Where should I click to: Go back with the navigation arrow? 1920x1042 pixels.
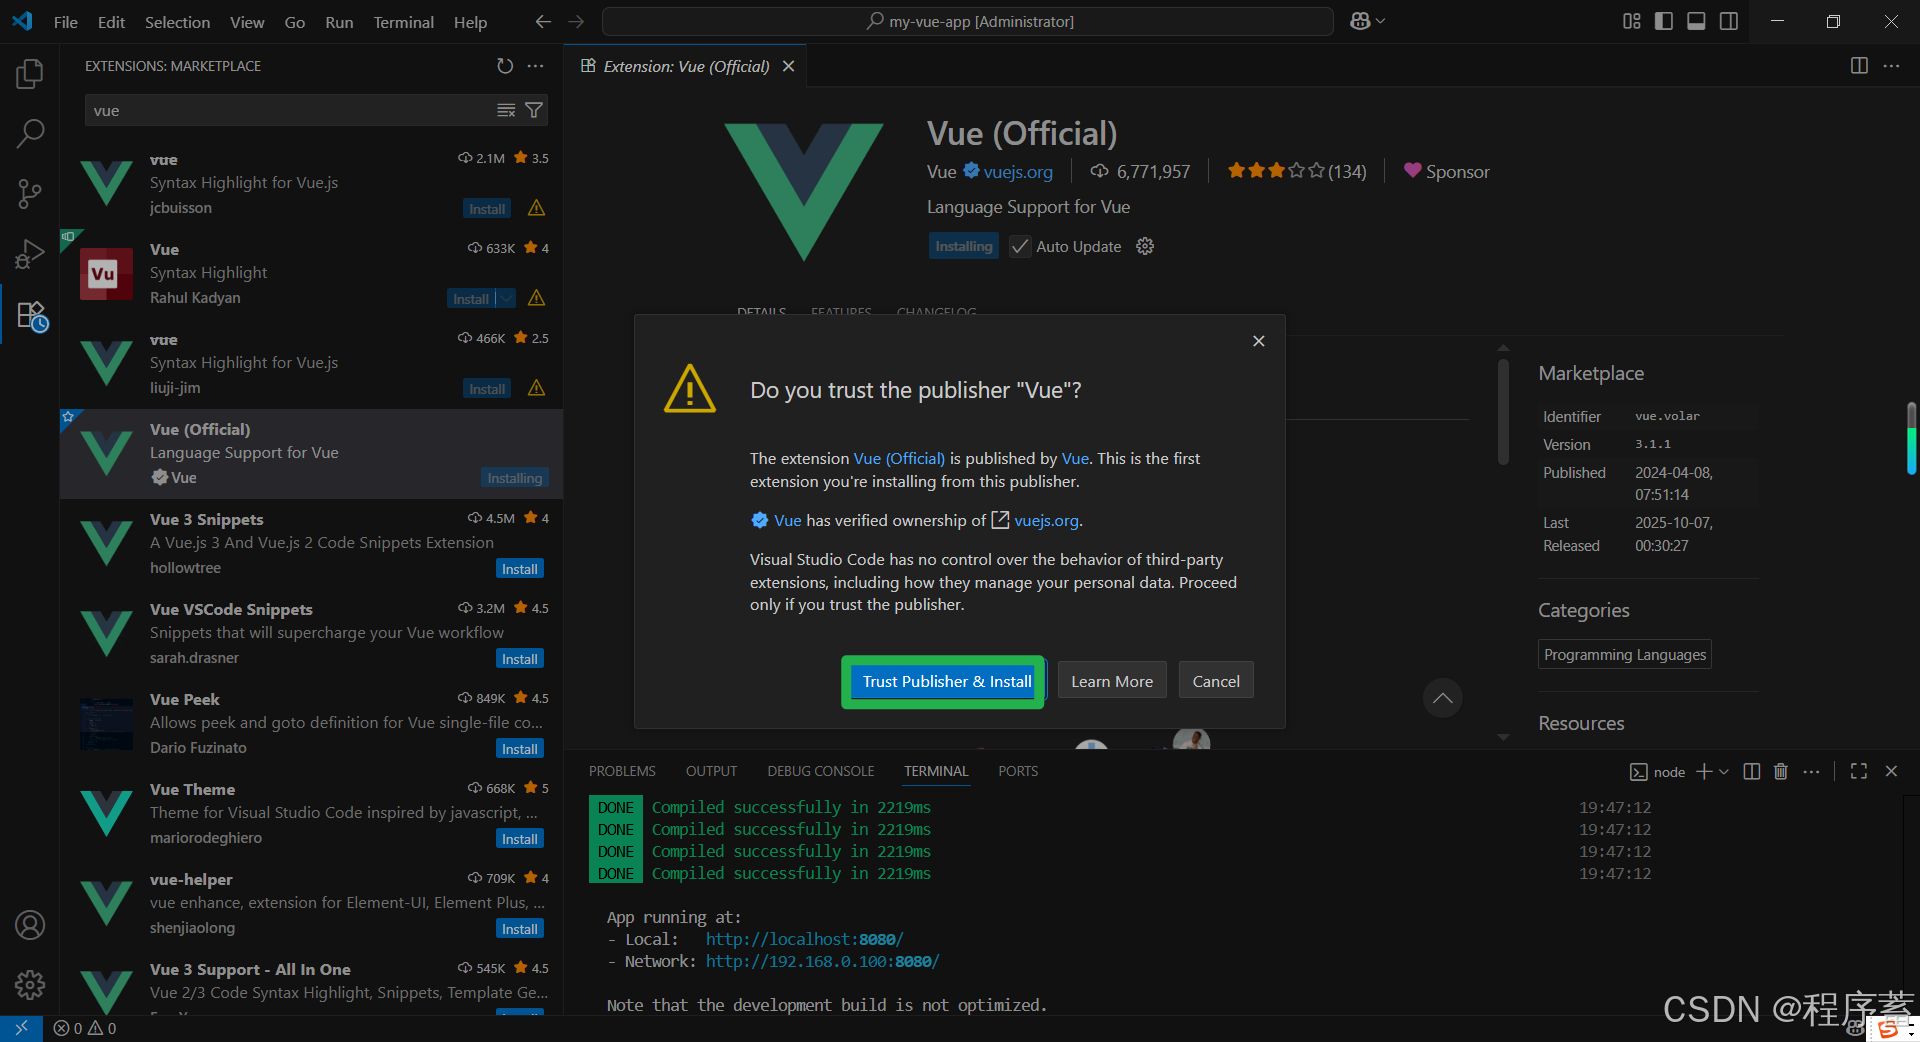click(x=543, y=21)
